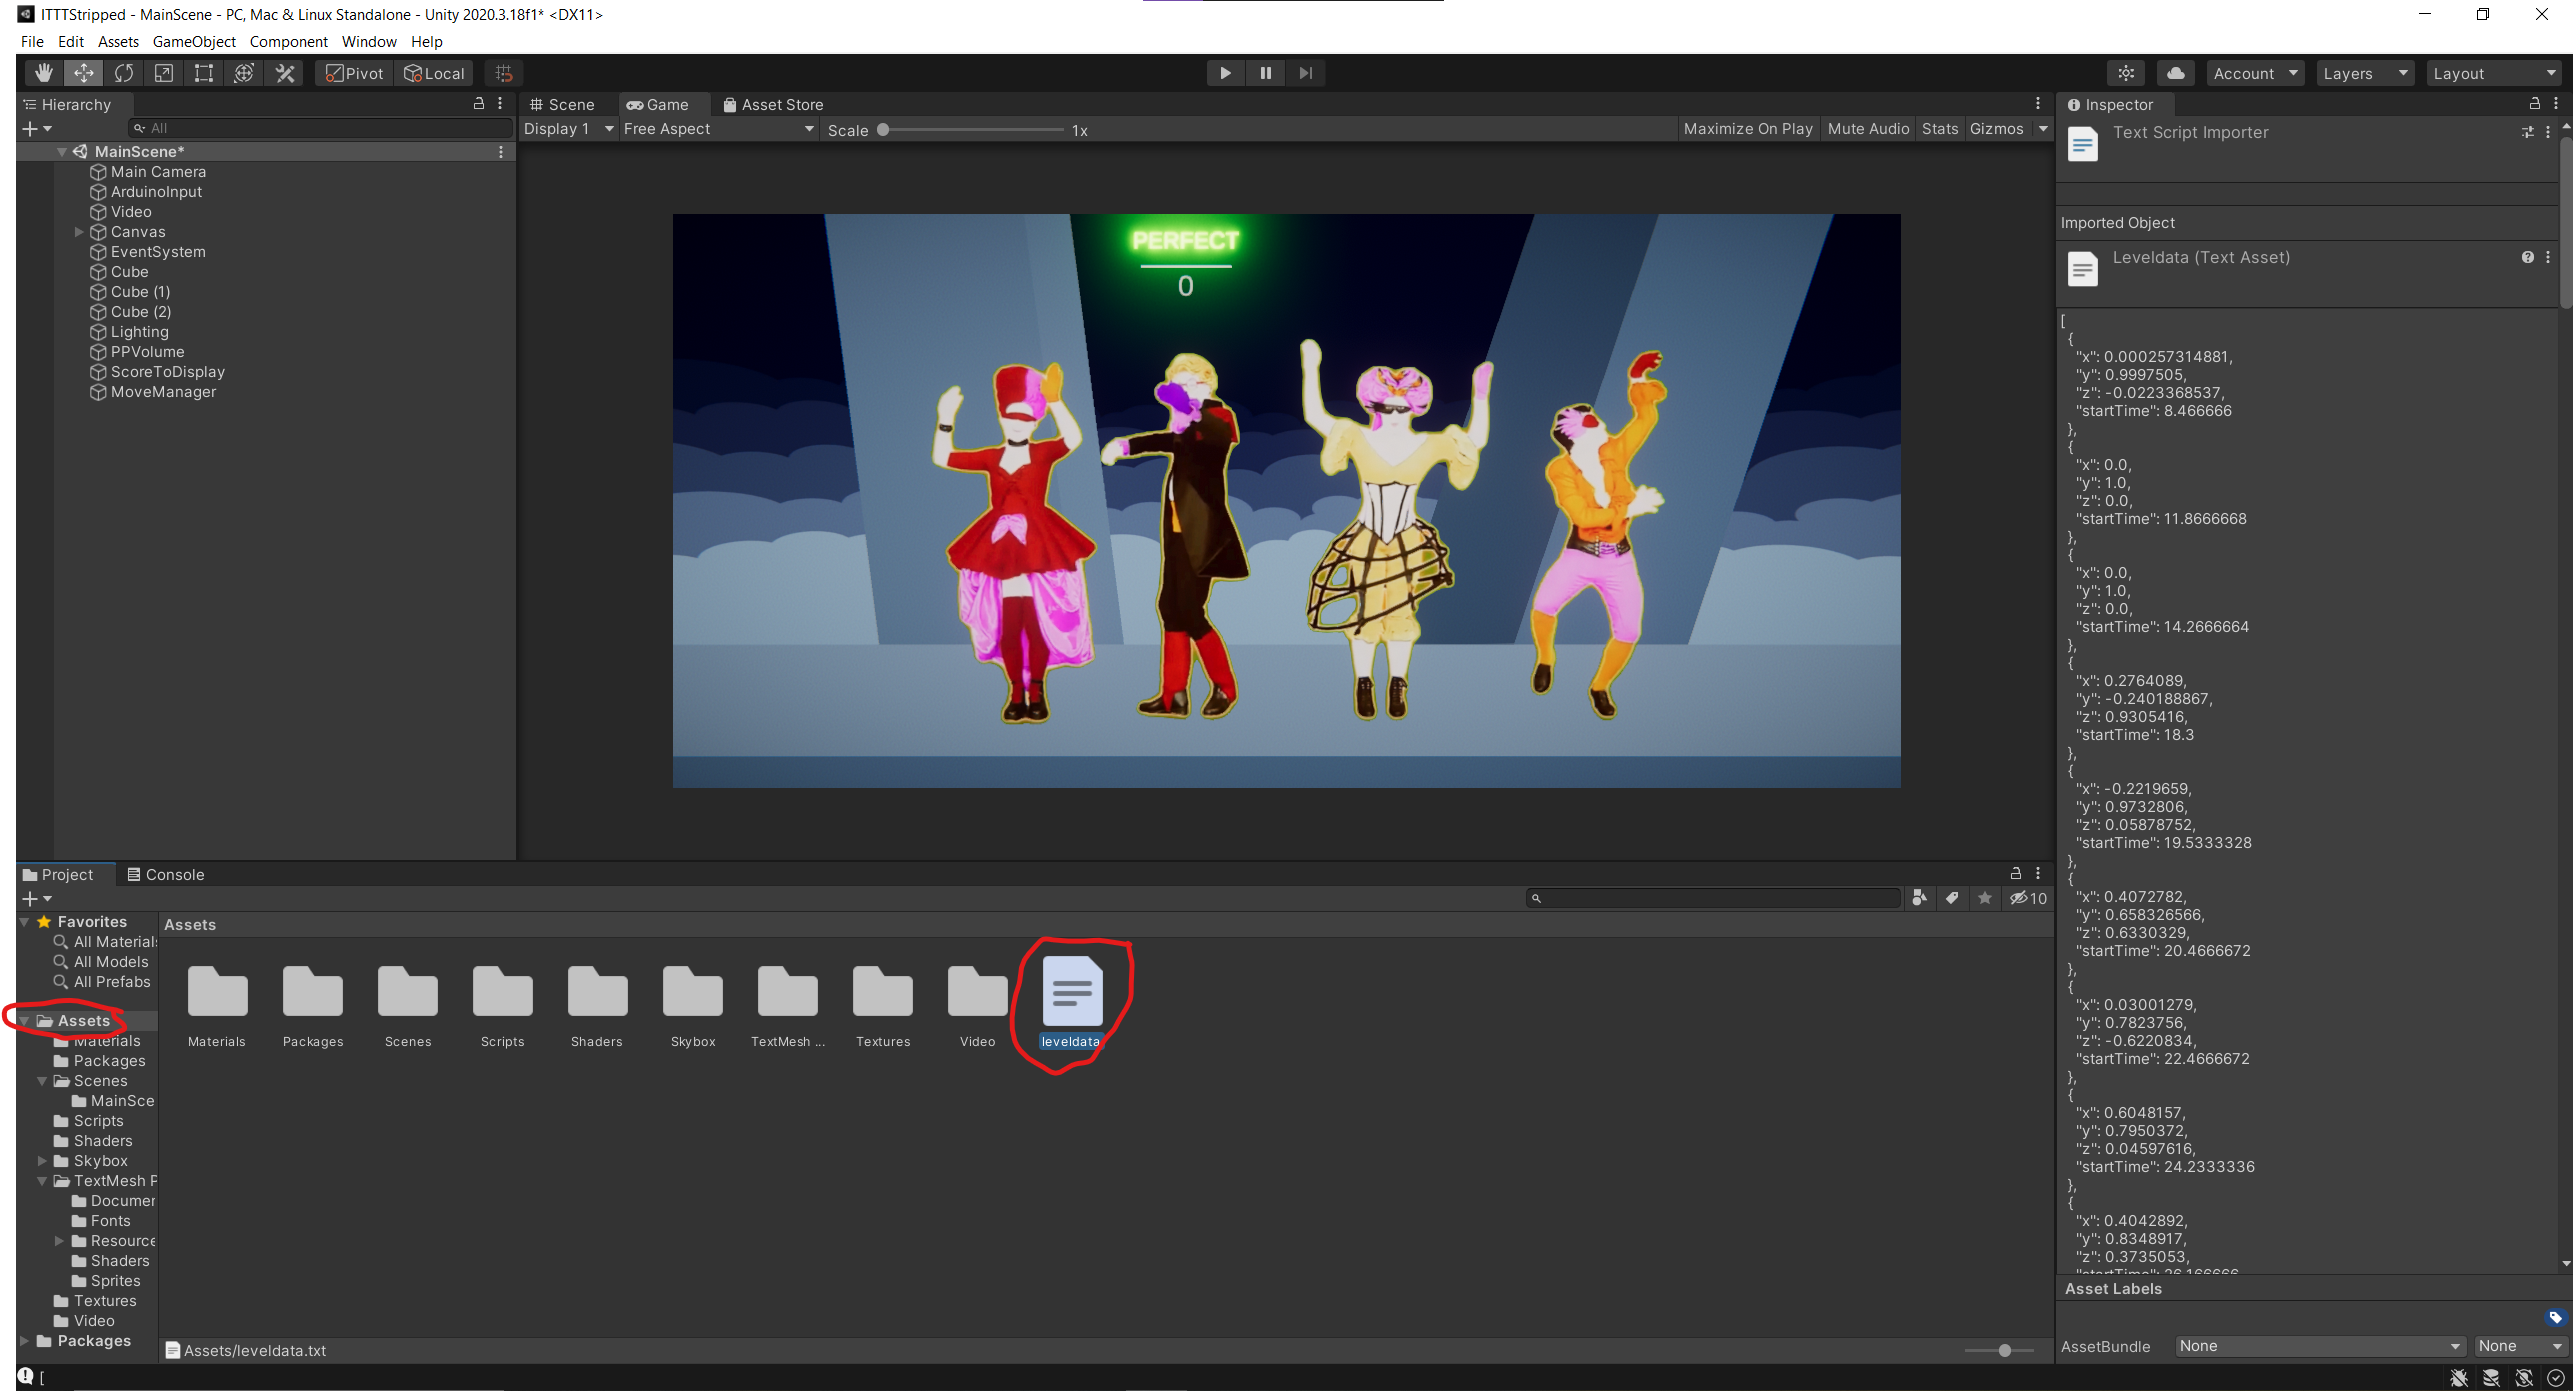This screenshot has width=2573, height=1391.
Task: Click Mute Audio button in Game view
Action: 1866,128
